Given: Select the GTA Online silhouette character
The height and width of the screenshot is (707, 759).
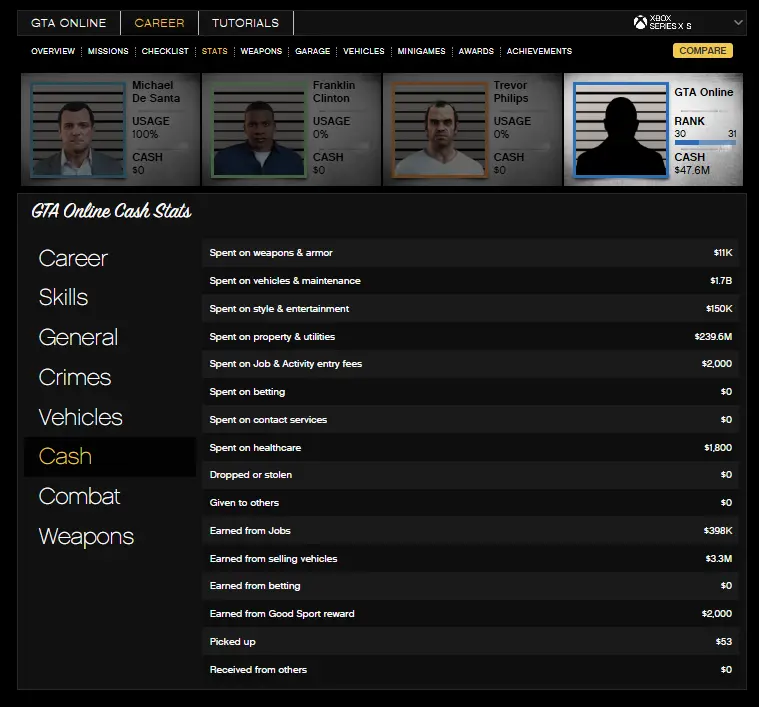Looking at the screenshot, I should tap(621, 129).
